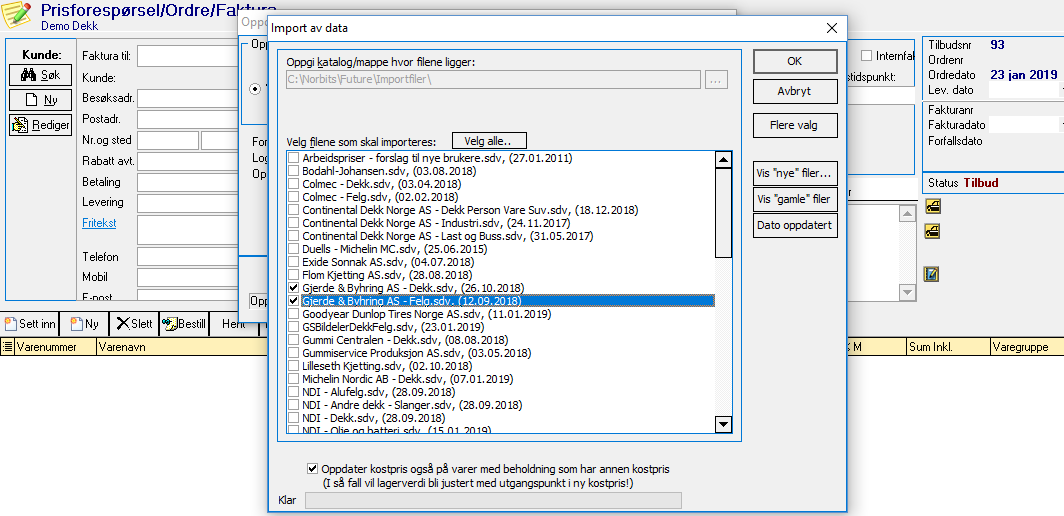
Task: Click the blue notepad edit icon
Action: coord(932,274)
